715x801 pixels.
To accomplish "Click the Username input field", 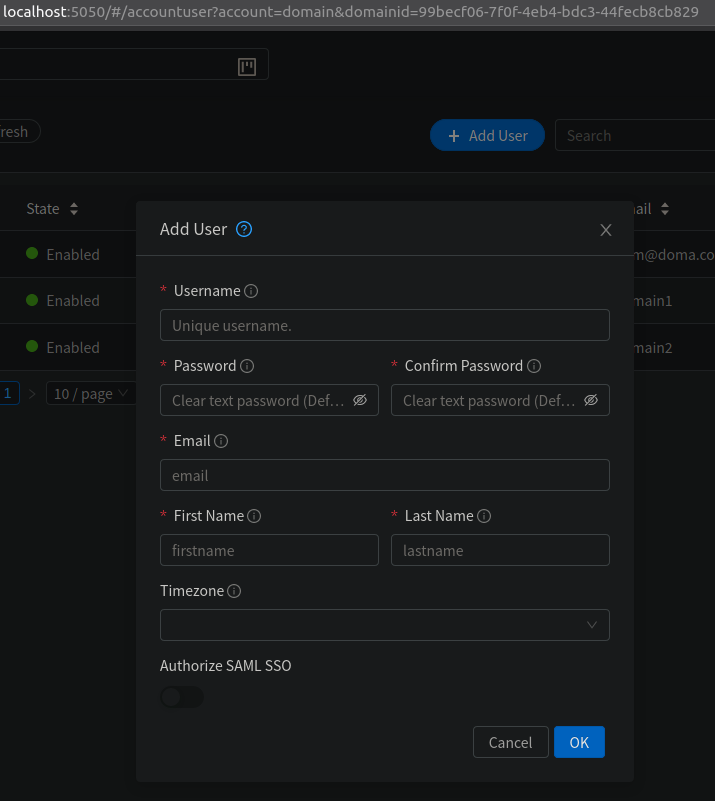I will [x=385, y=325].
